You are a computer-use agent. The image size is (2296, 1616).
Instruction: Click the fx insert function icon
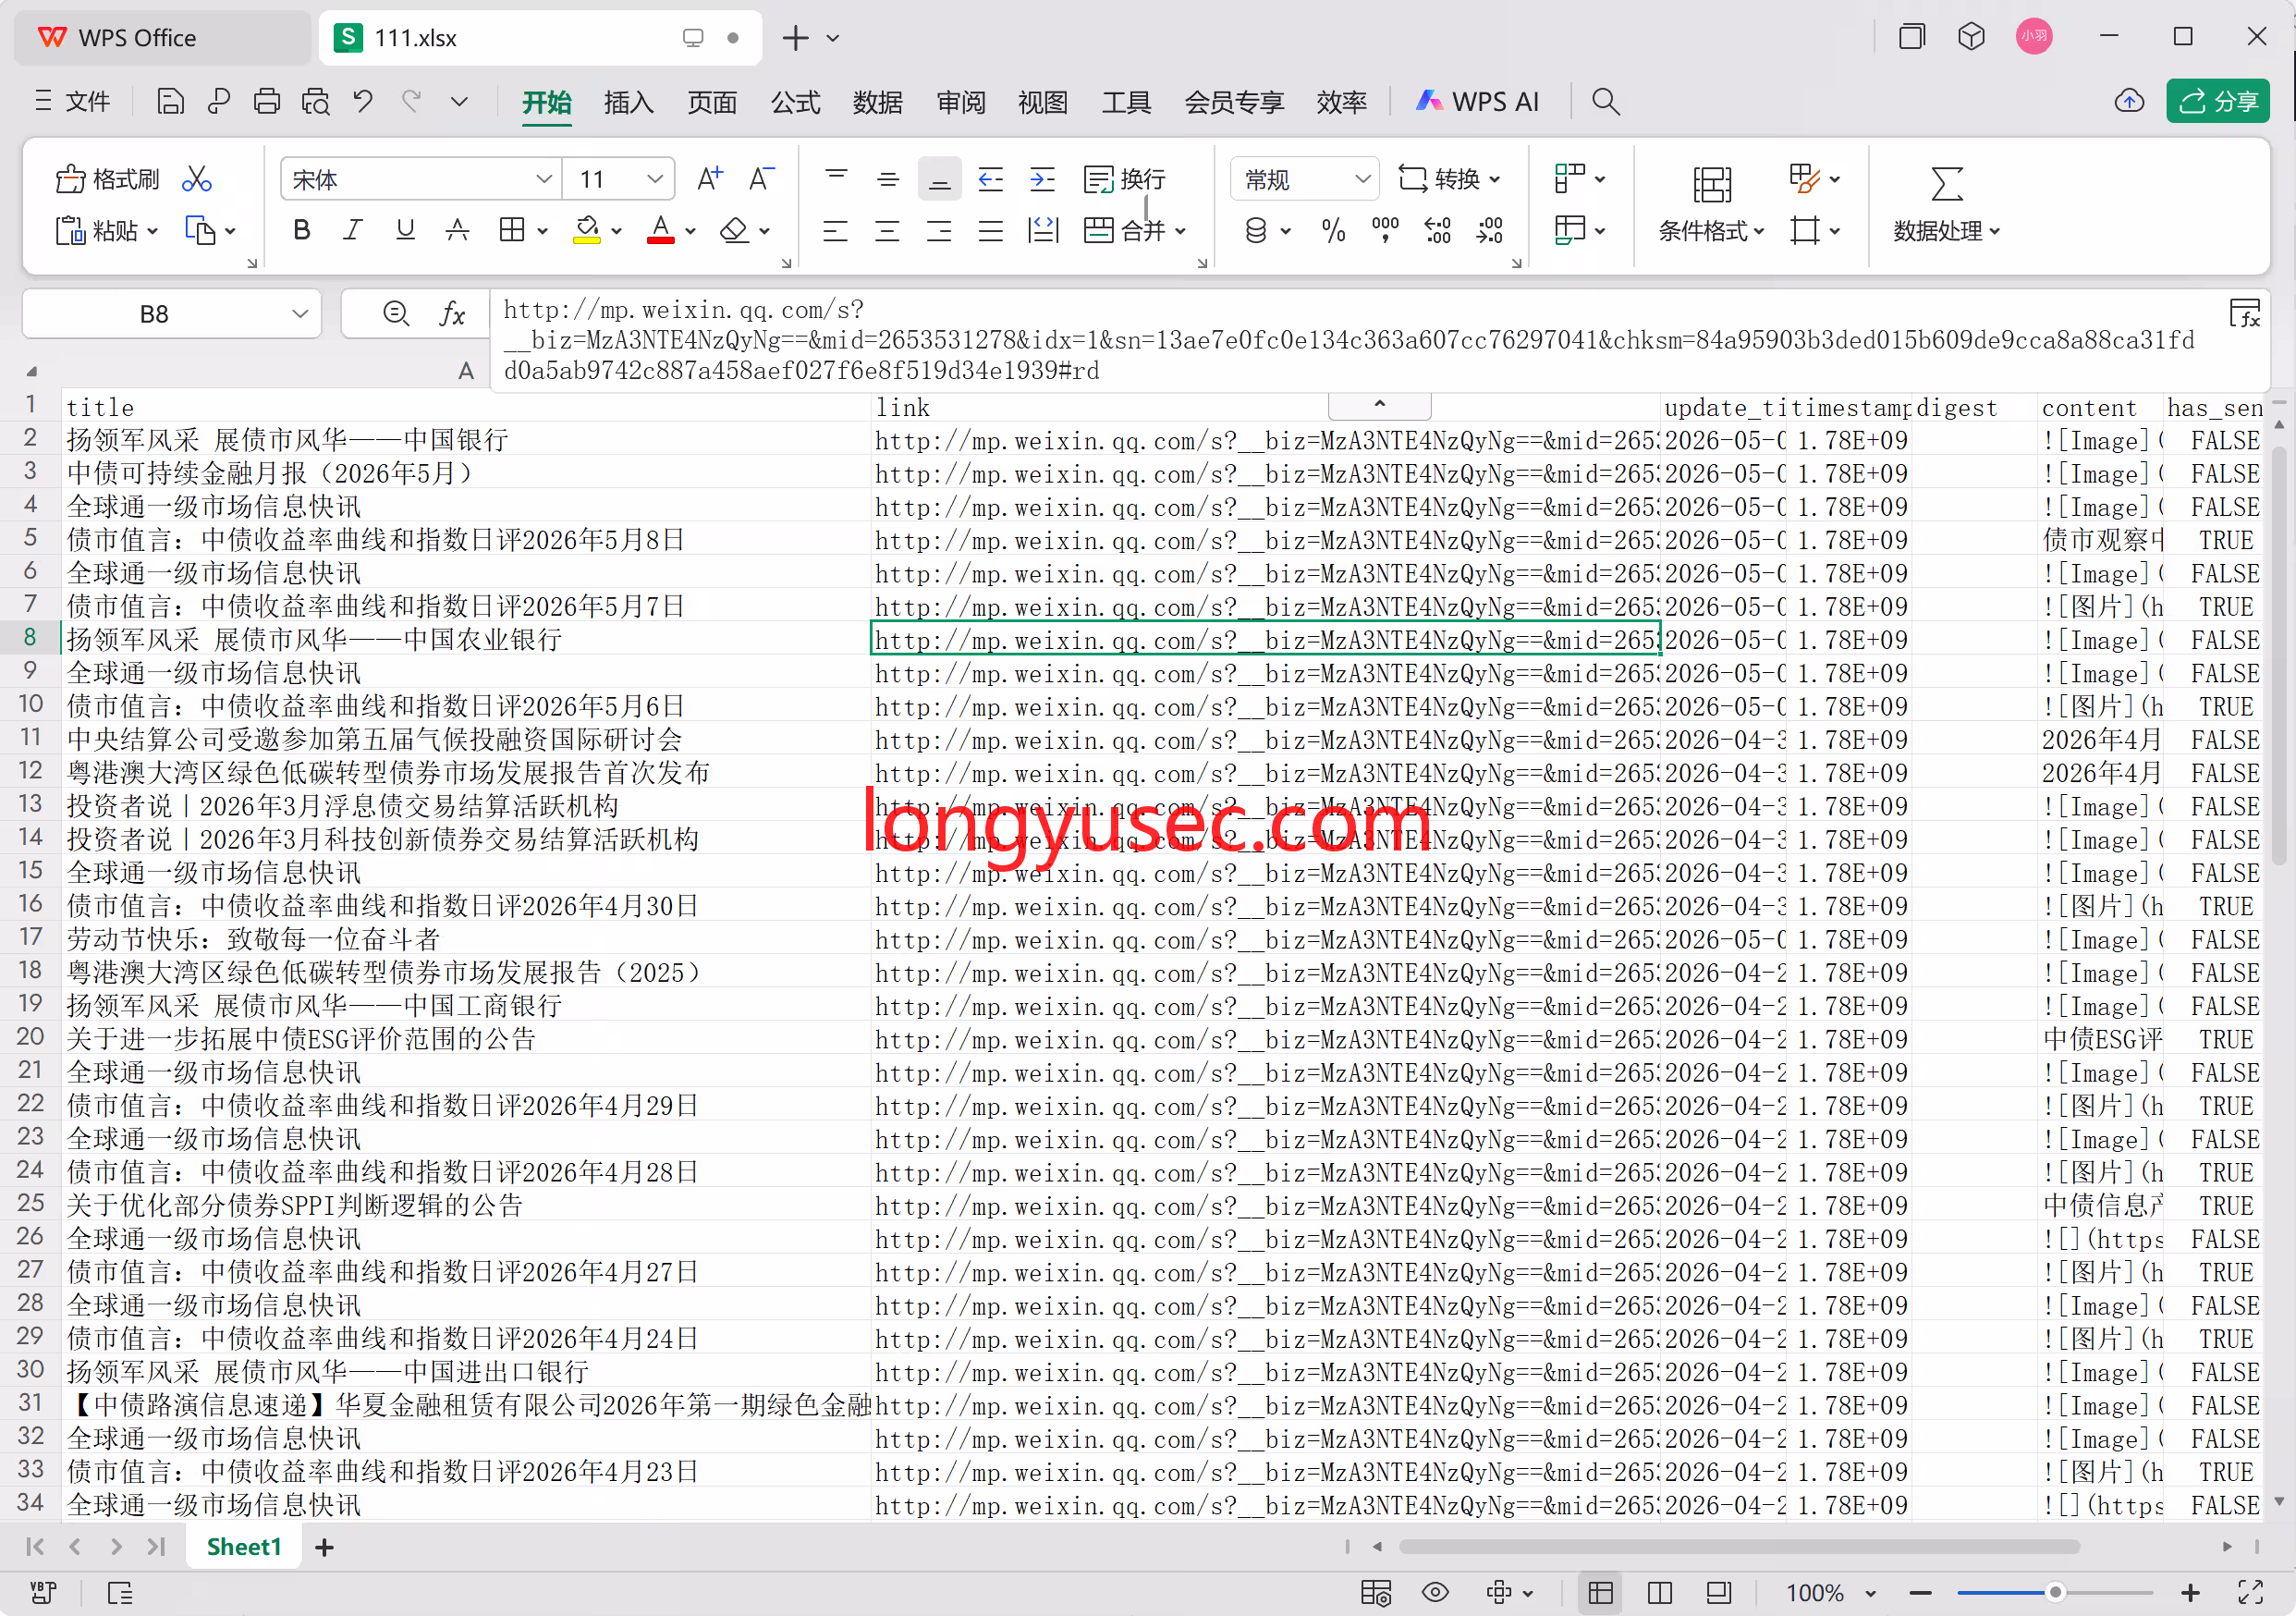click(x=453, y=315)
